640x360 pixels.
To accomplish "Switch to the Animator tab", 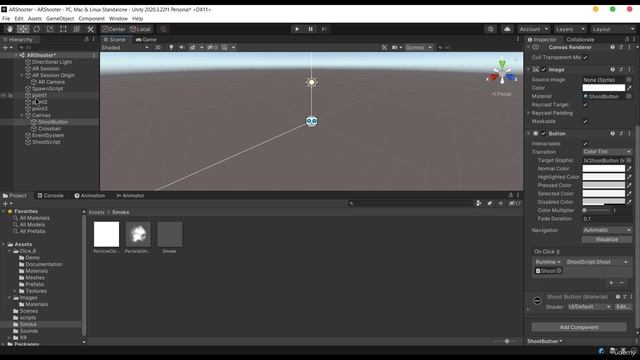I will point(130,196).
